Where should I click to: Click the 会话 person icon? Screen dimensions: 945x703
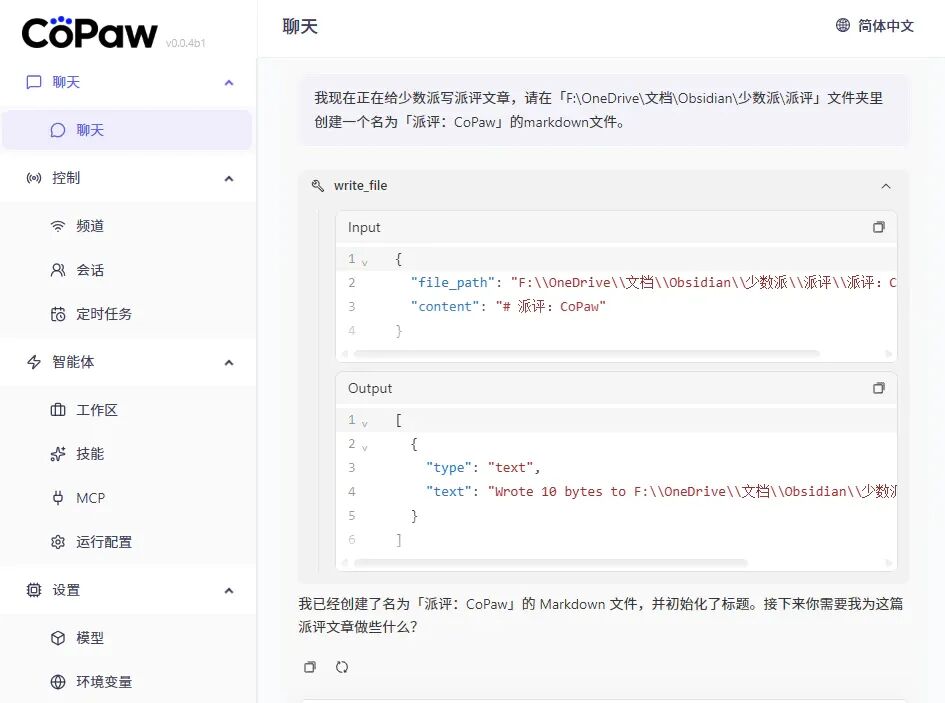[58, 270]
